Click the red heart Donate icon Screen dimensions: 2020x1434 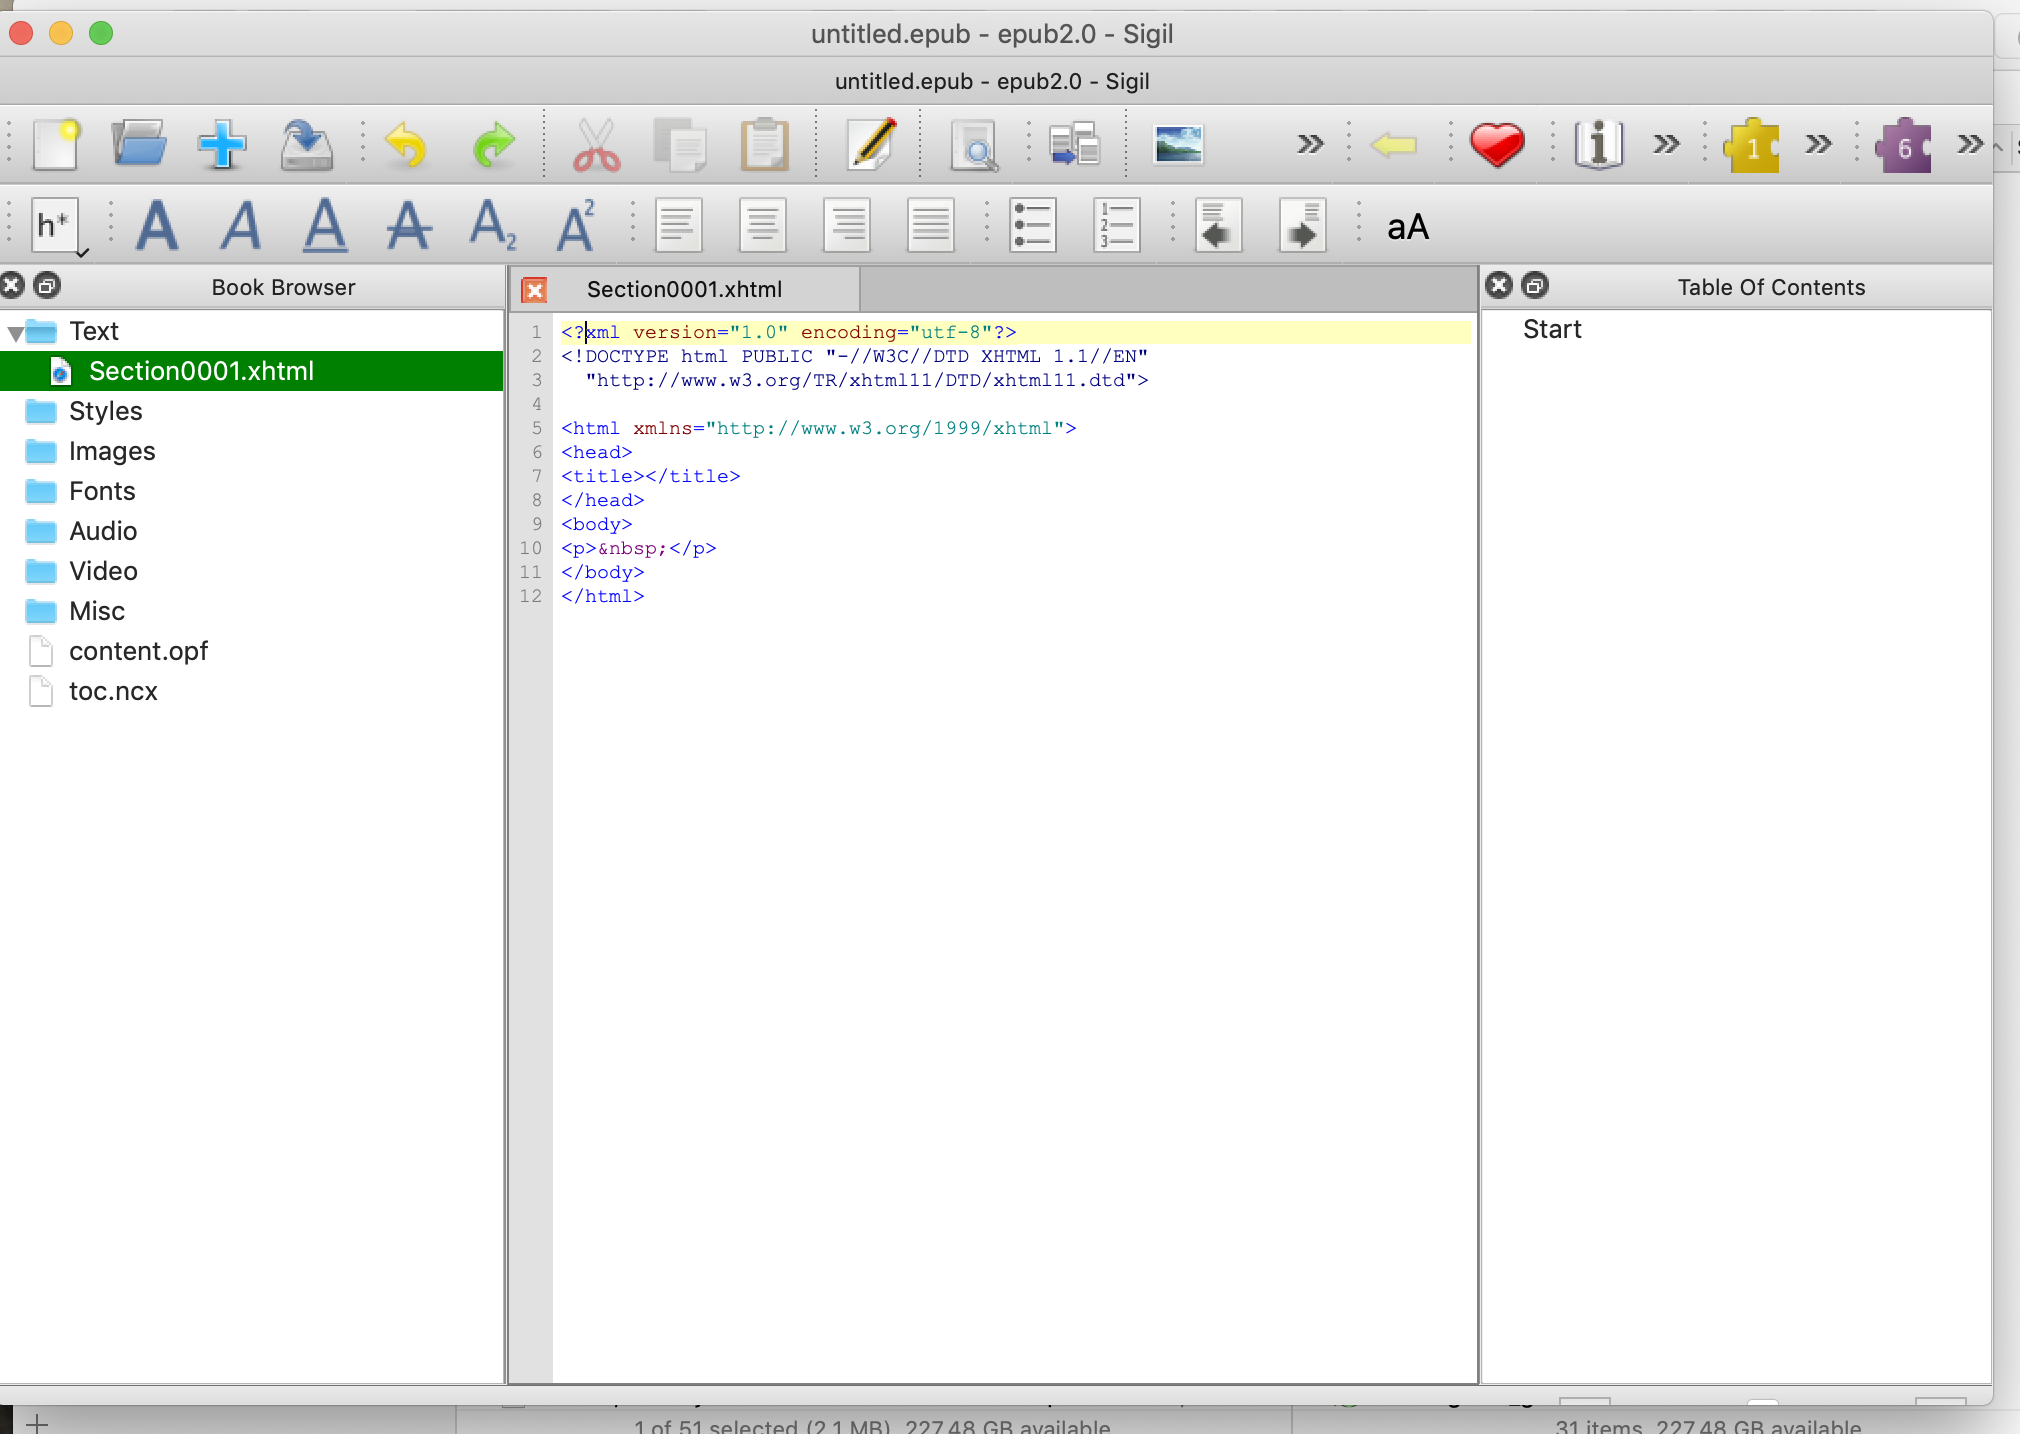tap(1496, 145)
